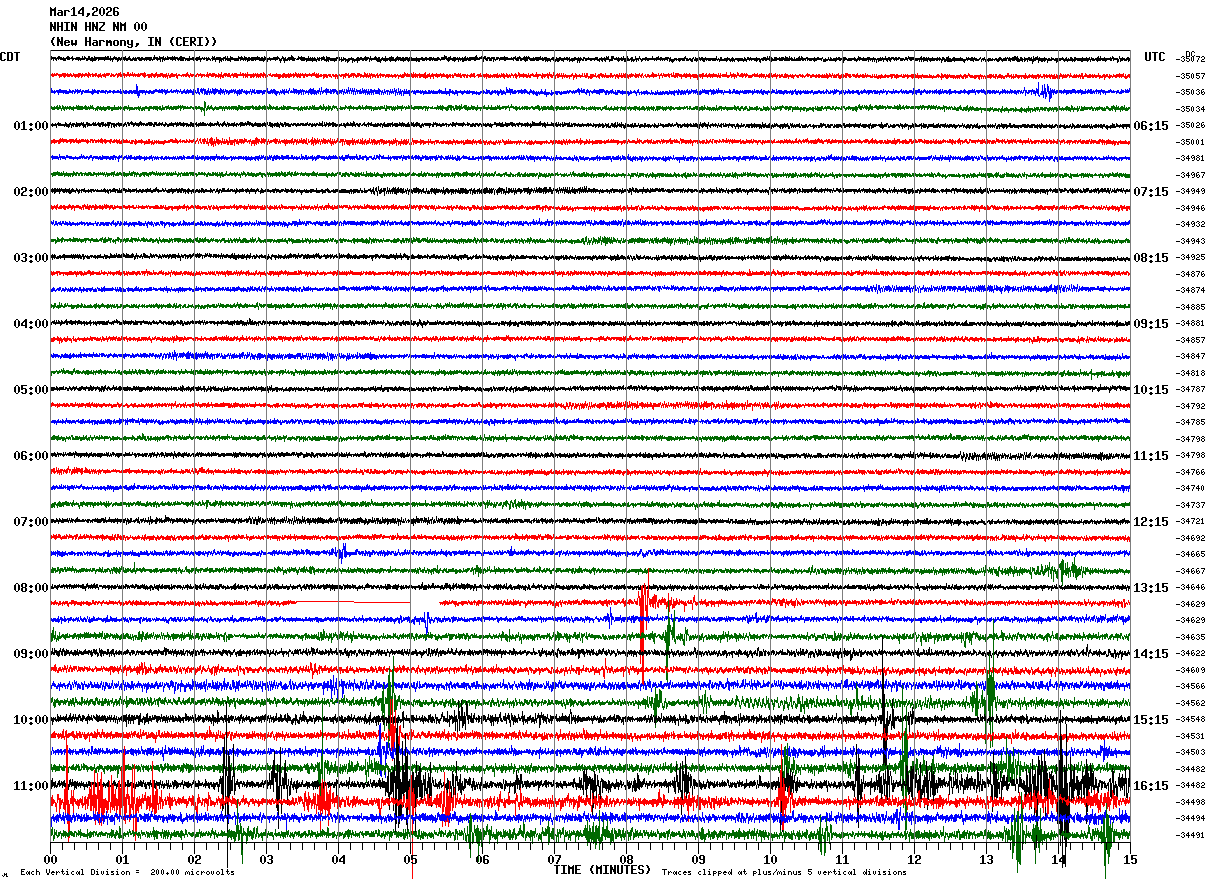1210x886 pixels.
Task: Click the '12' minute tick label
Action: 915,859
